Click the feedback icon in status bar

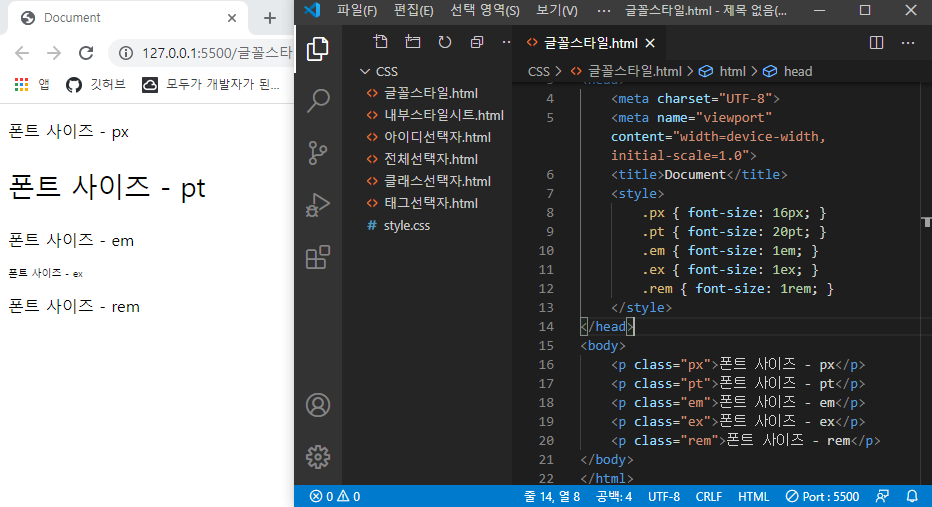883,496
